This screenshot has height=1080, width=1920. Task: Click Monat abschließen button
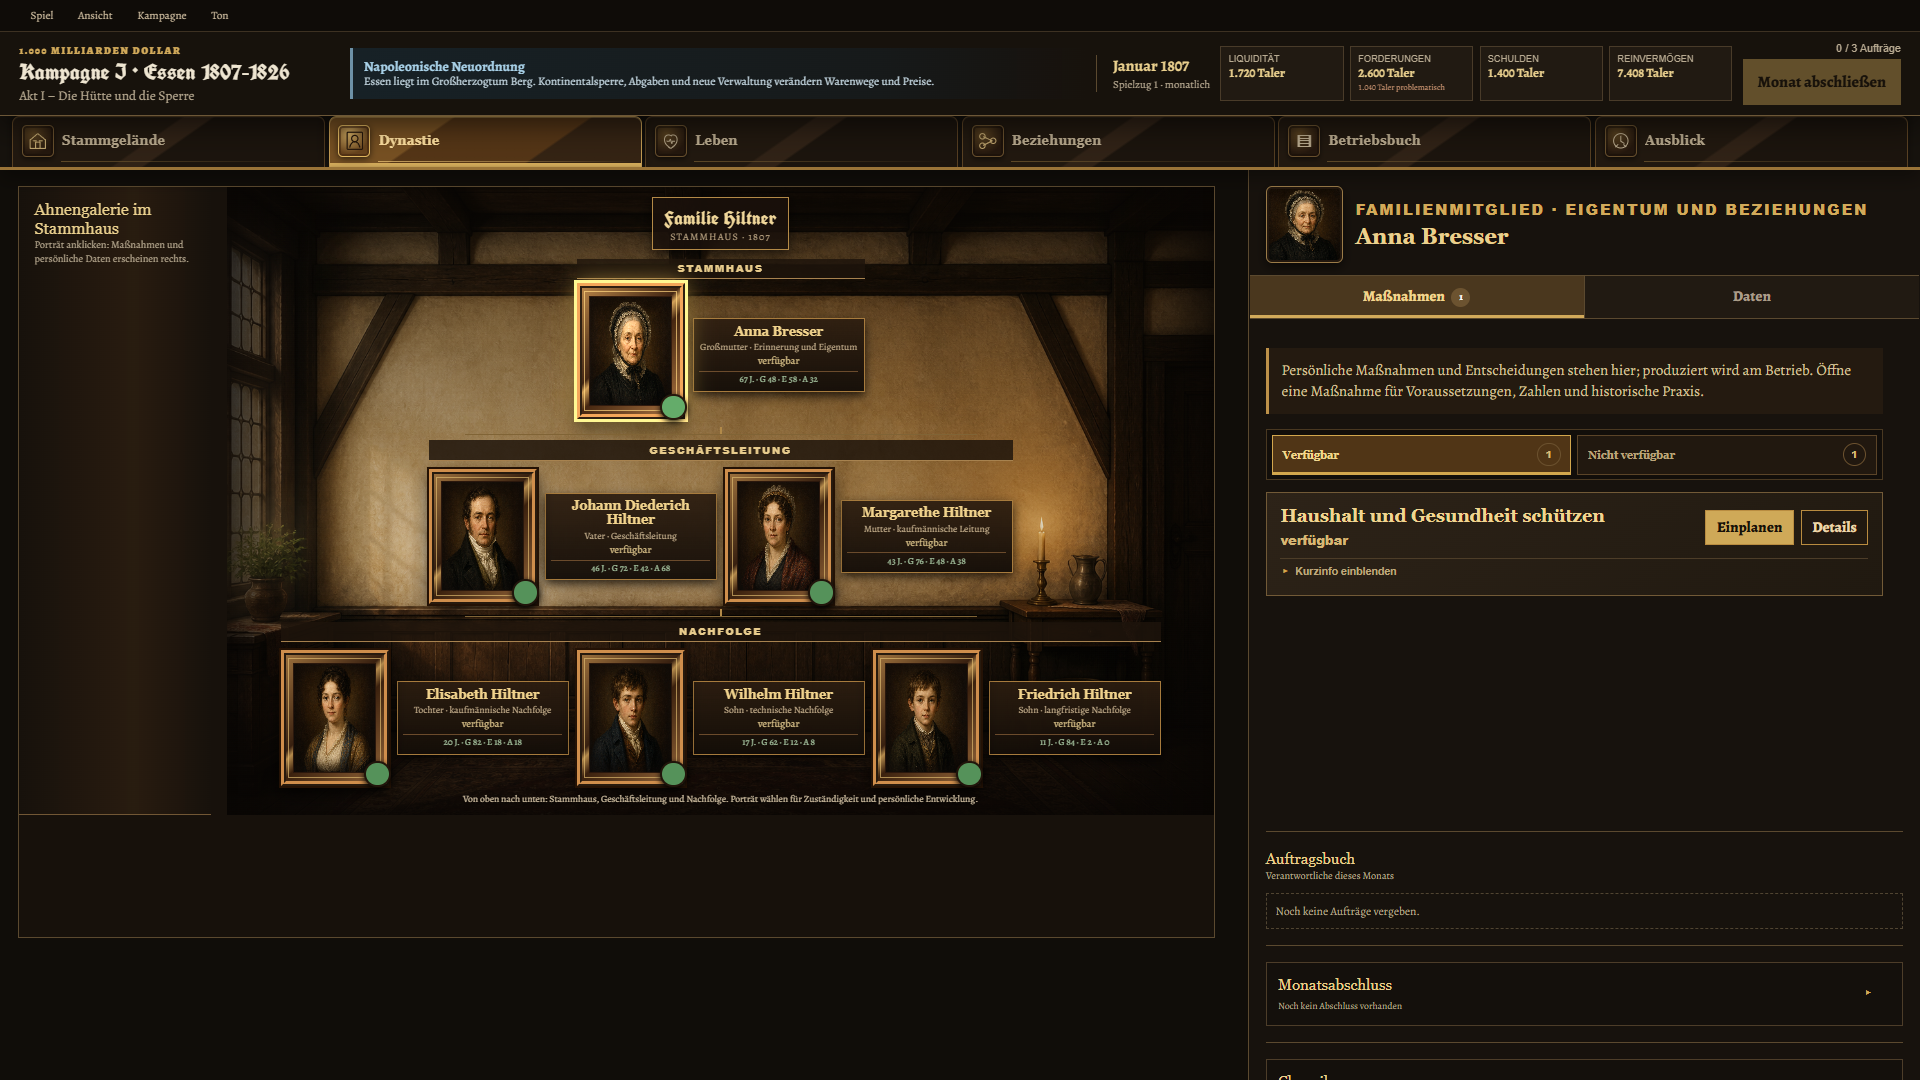coord(1821,82)
